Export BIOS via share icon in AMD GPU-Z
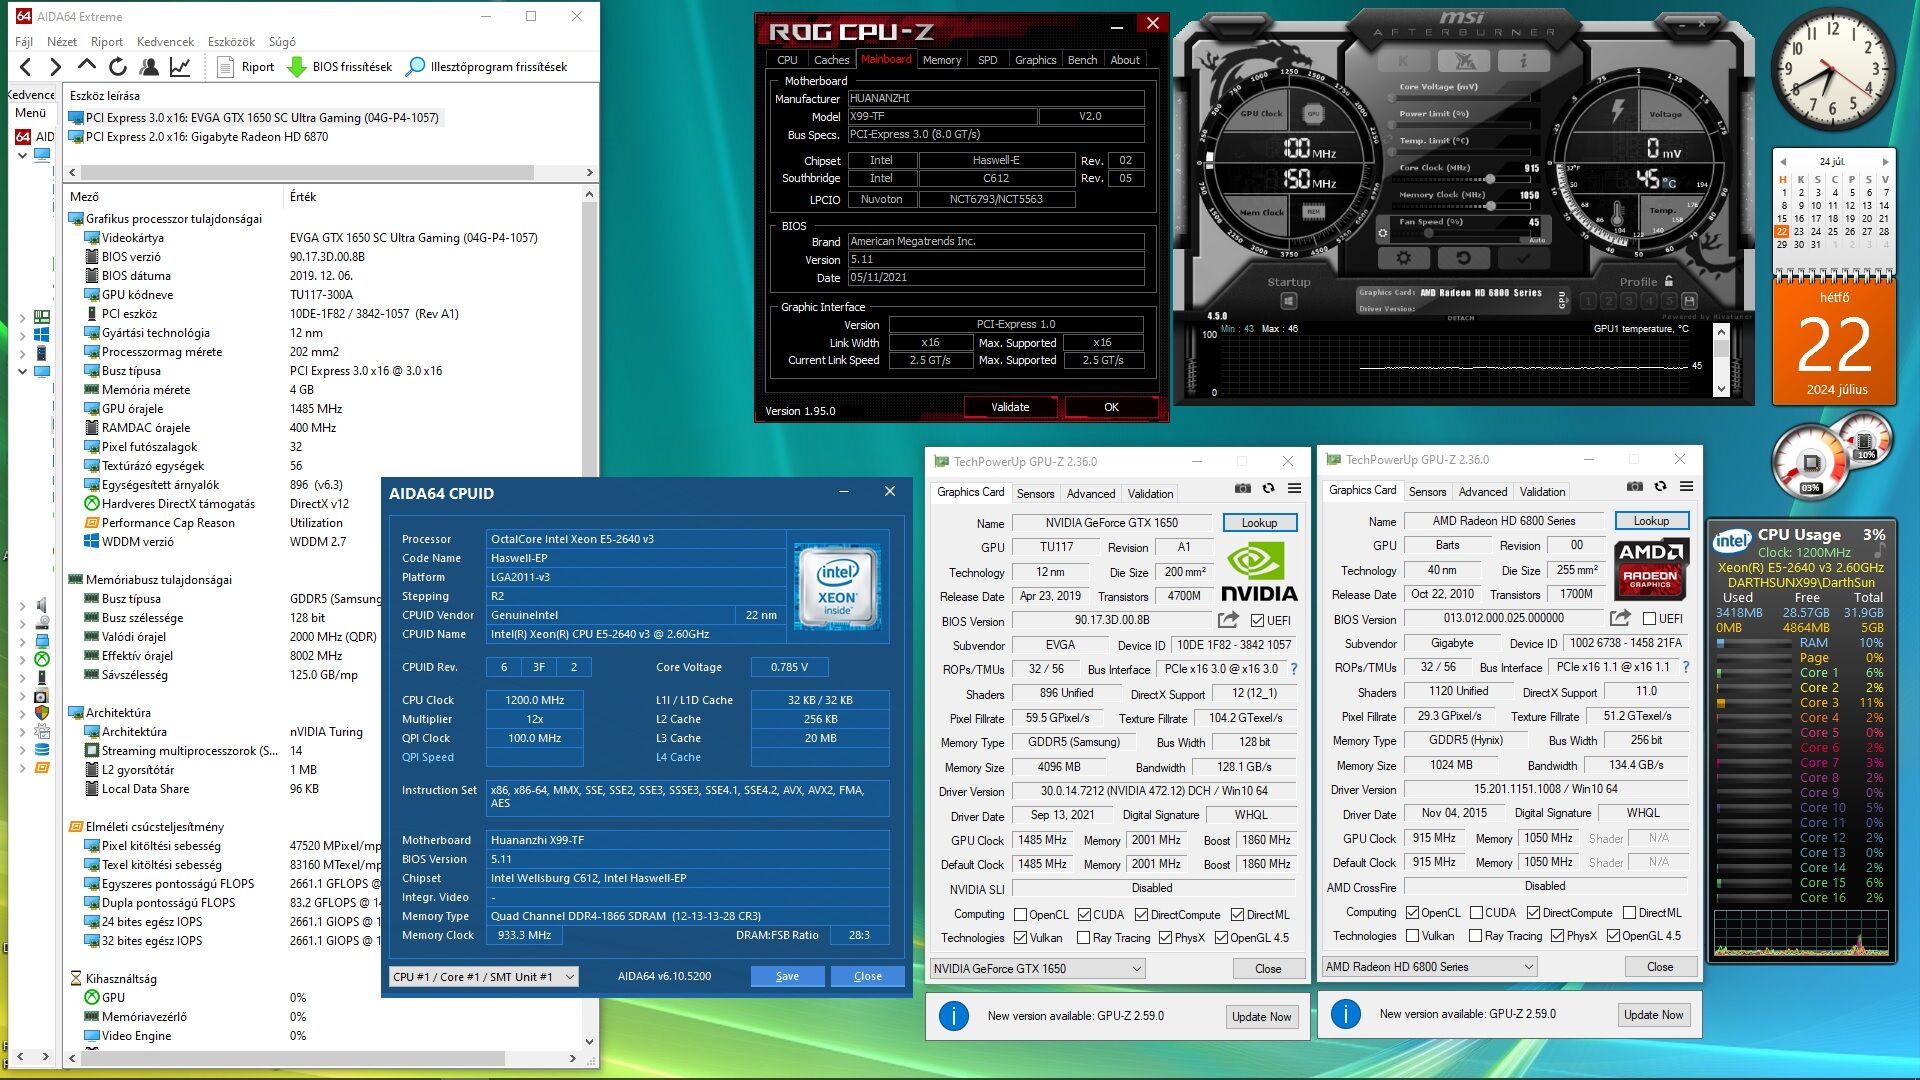Screen dimensions: 1920x1080 [1620, 618]
